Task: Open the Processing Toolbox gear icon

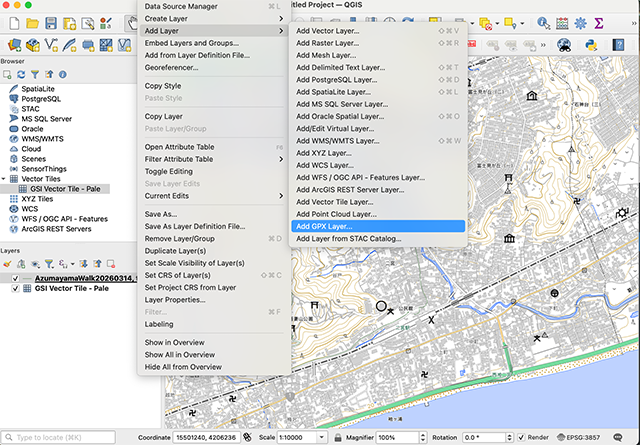Action: point(580,23)
